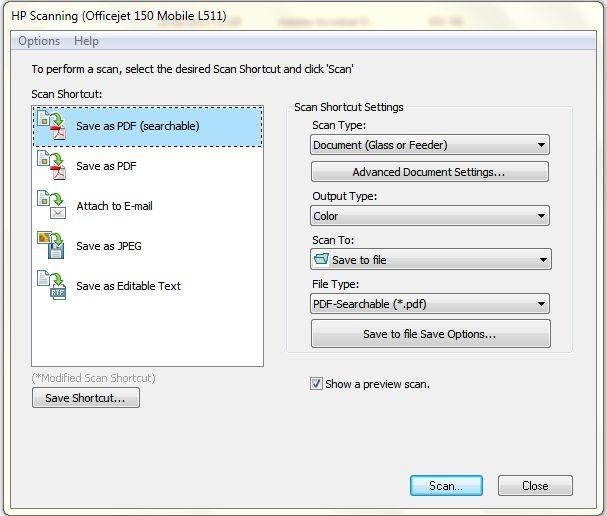Expand the File Type PDF-Searchable dropdown

[x=541, y=304]
